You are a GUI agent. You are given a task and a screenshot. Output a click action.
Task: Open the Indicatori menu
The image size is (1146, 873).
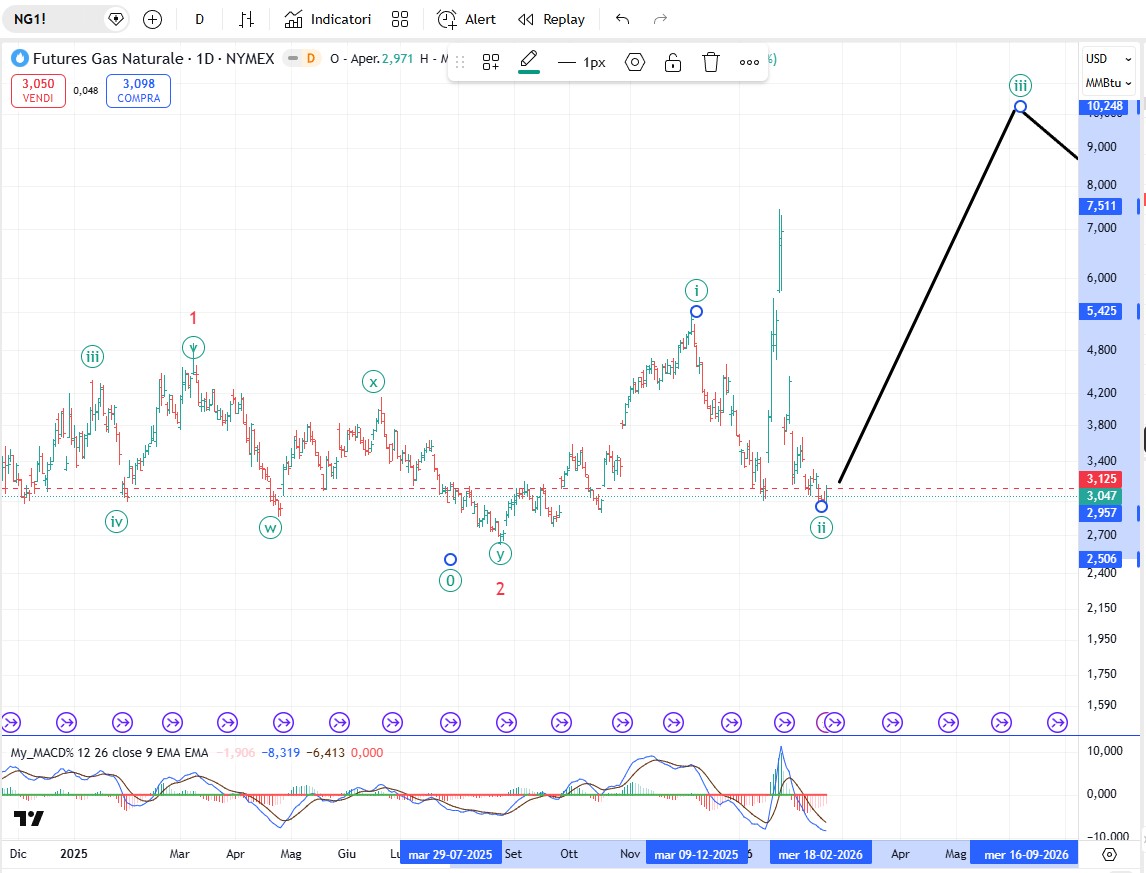pos(328,19)
